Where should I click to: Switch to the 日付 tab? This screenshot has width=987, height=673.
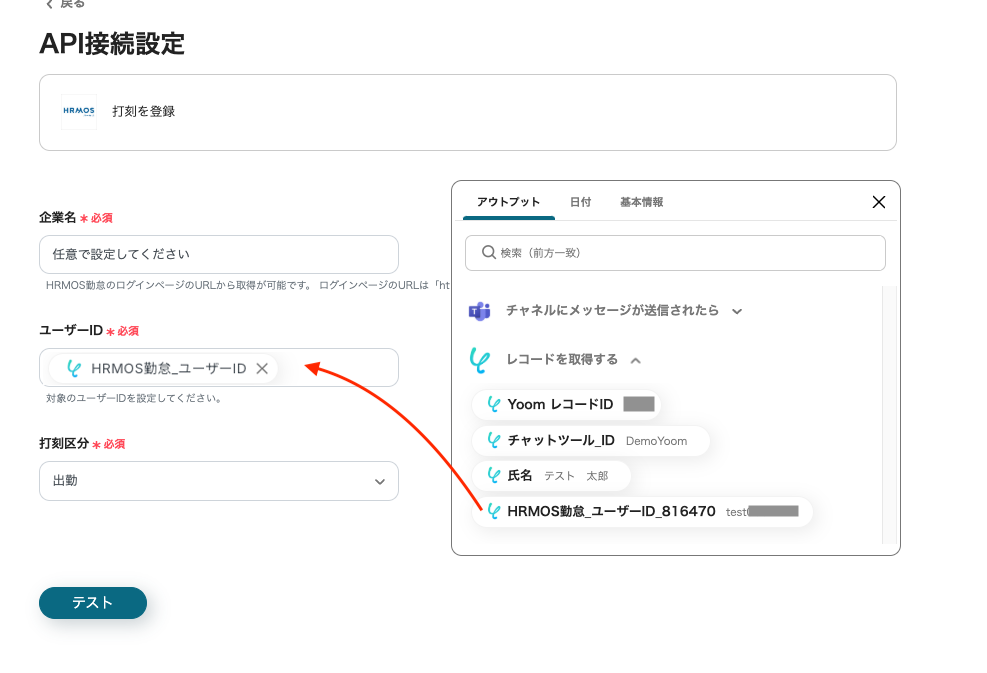(580, 202)
